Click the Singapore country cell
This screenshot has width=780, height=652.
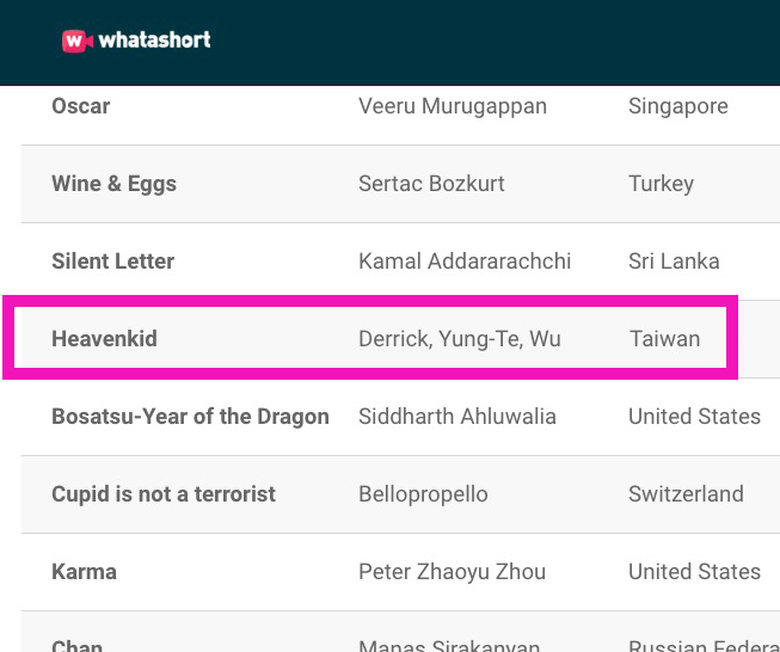pos(678,106)
